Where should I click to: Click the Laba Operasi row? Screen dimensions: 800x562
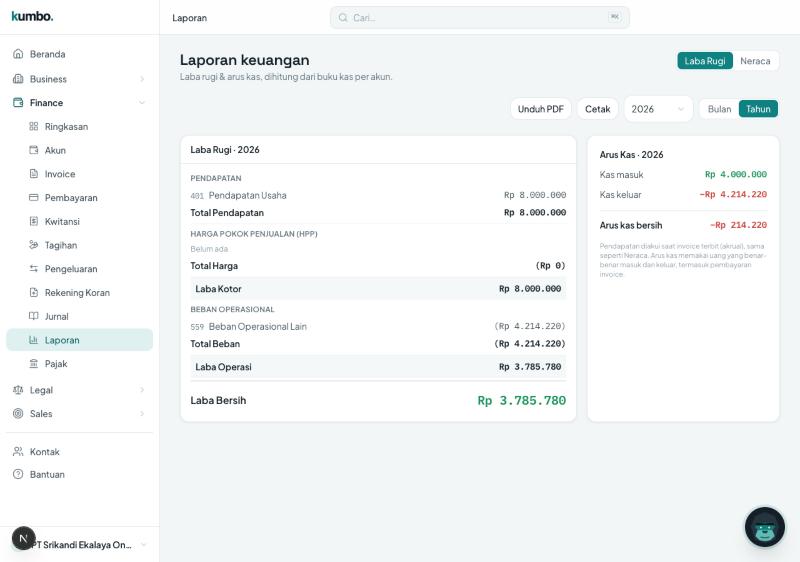tap(378, 367)
